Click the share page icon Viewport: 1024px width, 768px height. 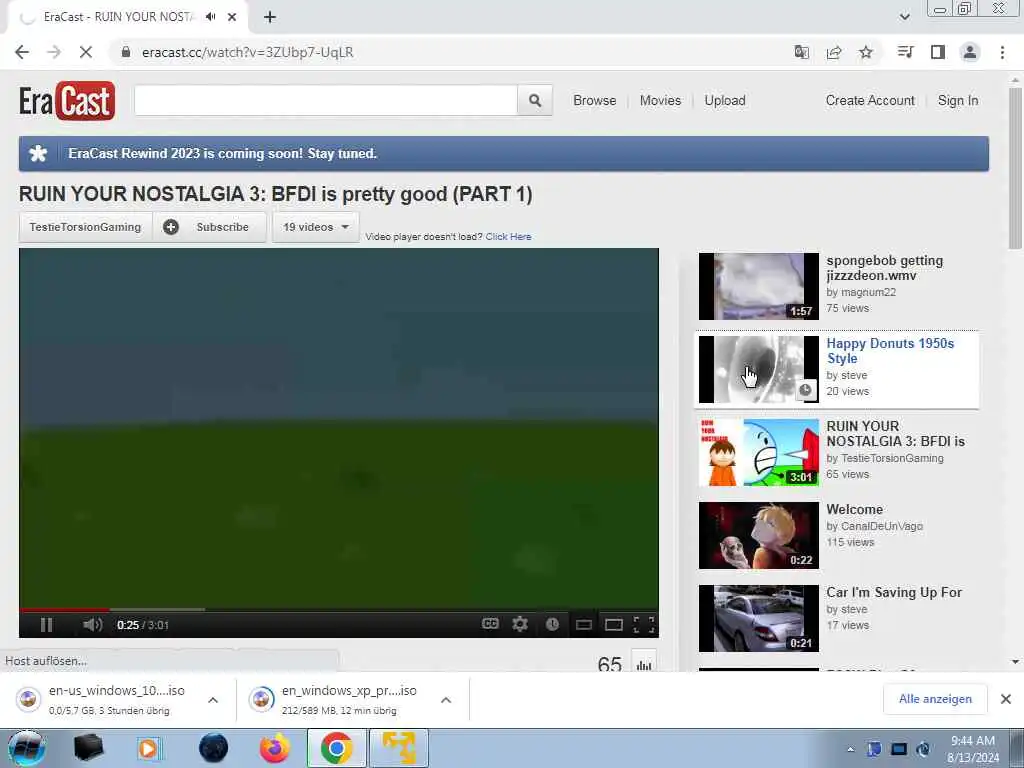pyautogui.click(x=834, y=52)
